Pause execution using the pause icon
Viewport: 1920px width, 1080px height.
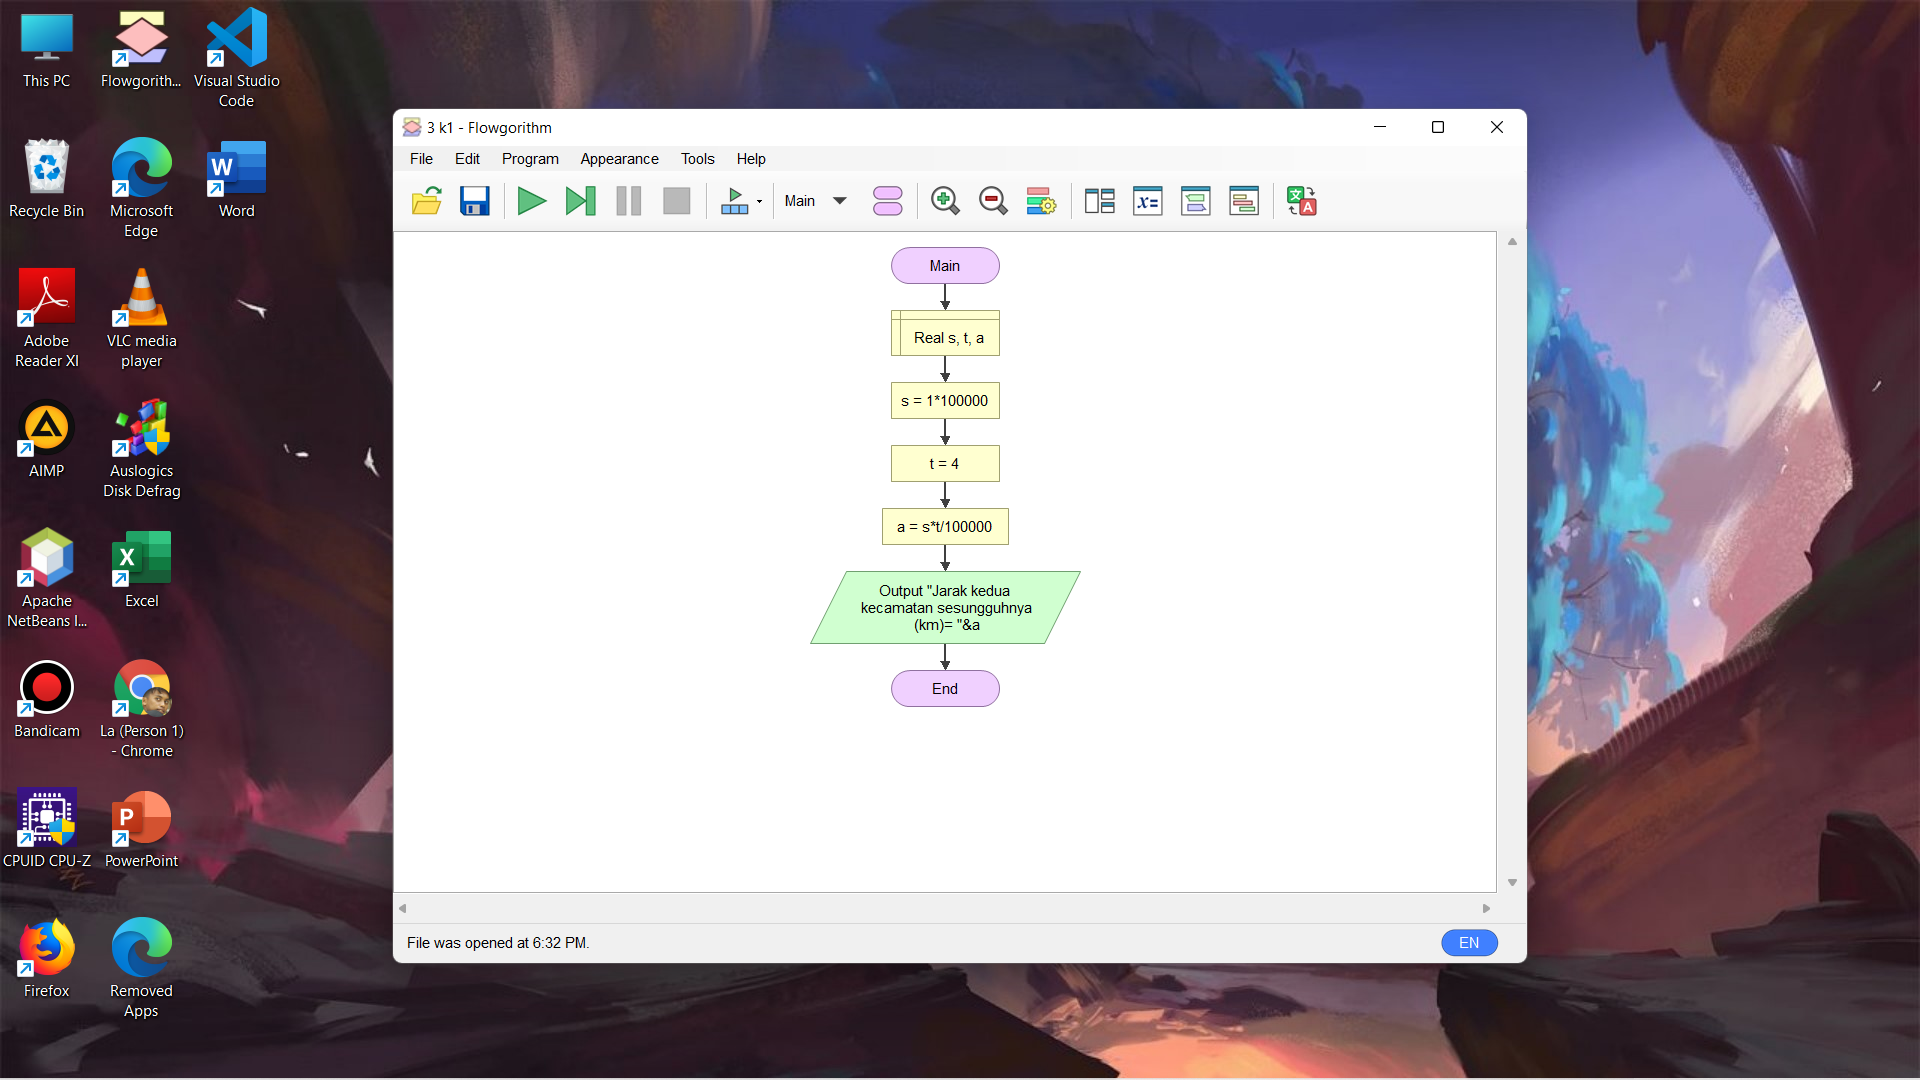629,201
